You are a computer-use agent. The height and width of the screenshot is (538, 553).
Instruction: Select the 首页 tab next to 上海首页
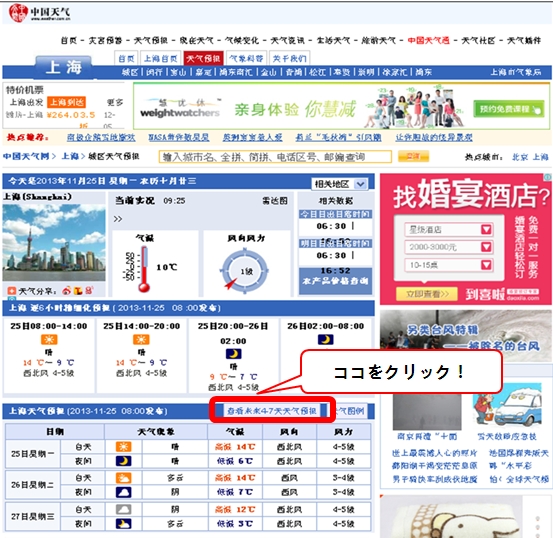(x=126, y=58)
